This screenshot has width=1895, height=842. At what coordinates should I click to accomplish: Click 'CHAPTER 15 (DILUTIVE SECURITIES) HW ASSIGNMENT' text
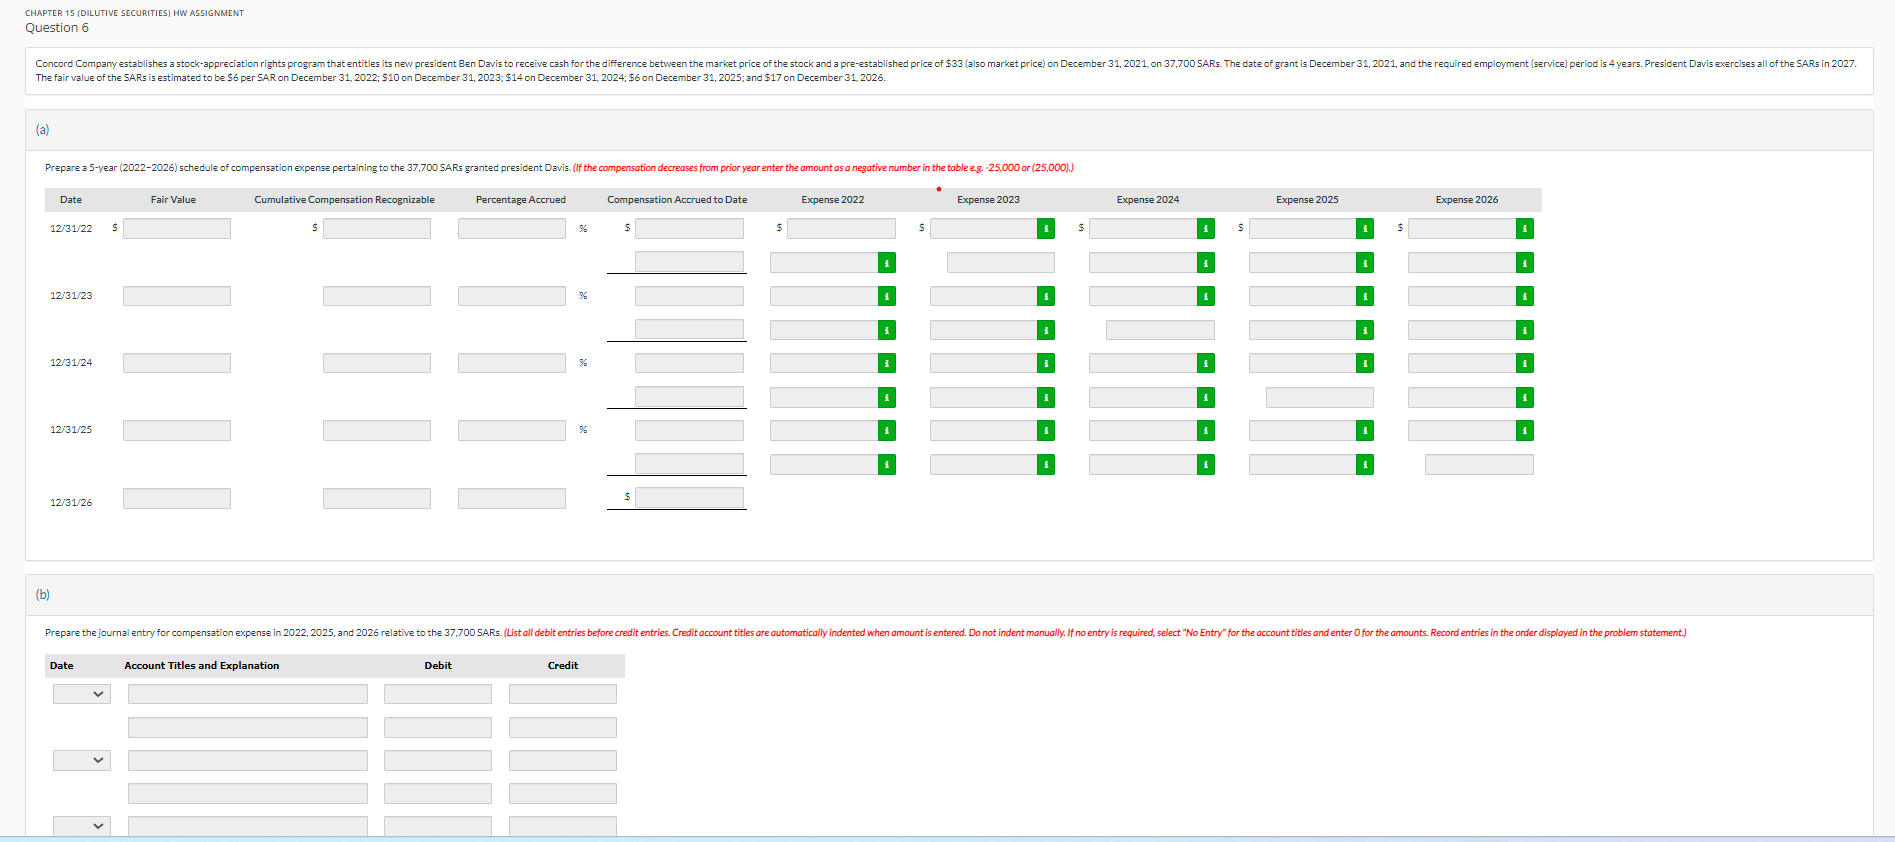134,13
